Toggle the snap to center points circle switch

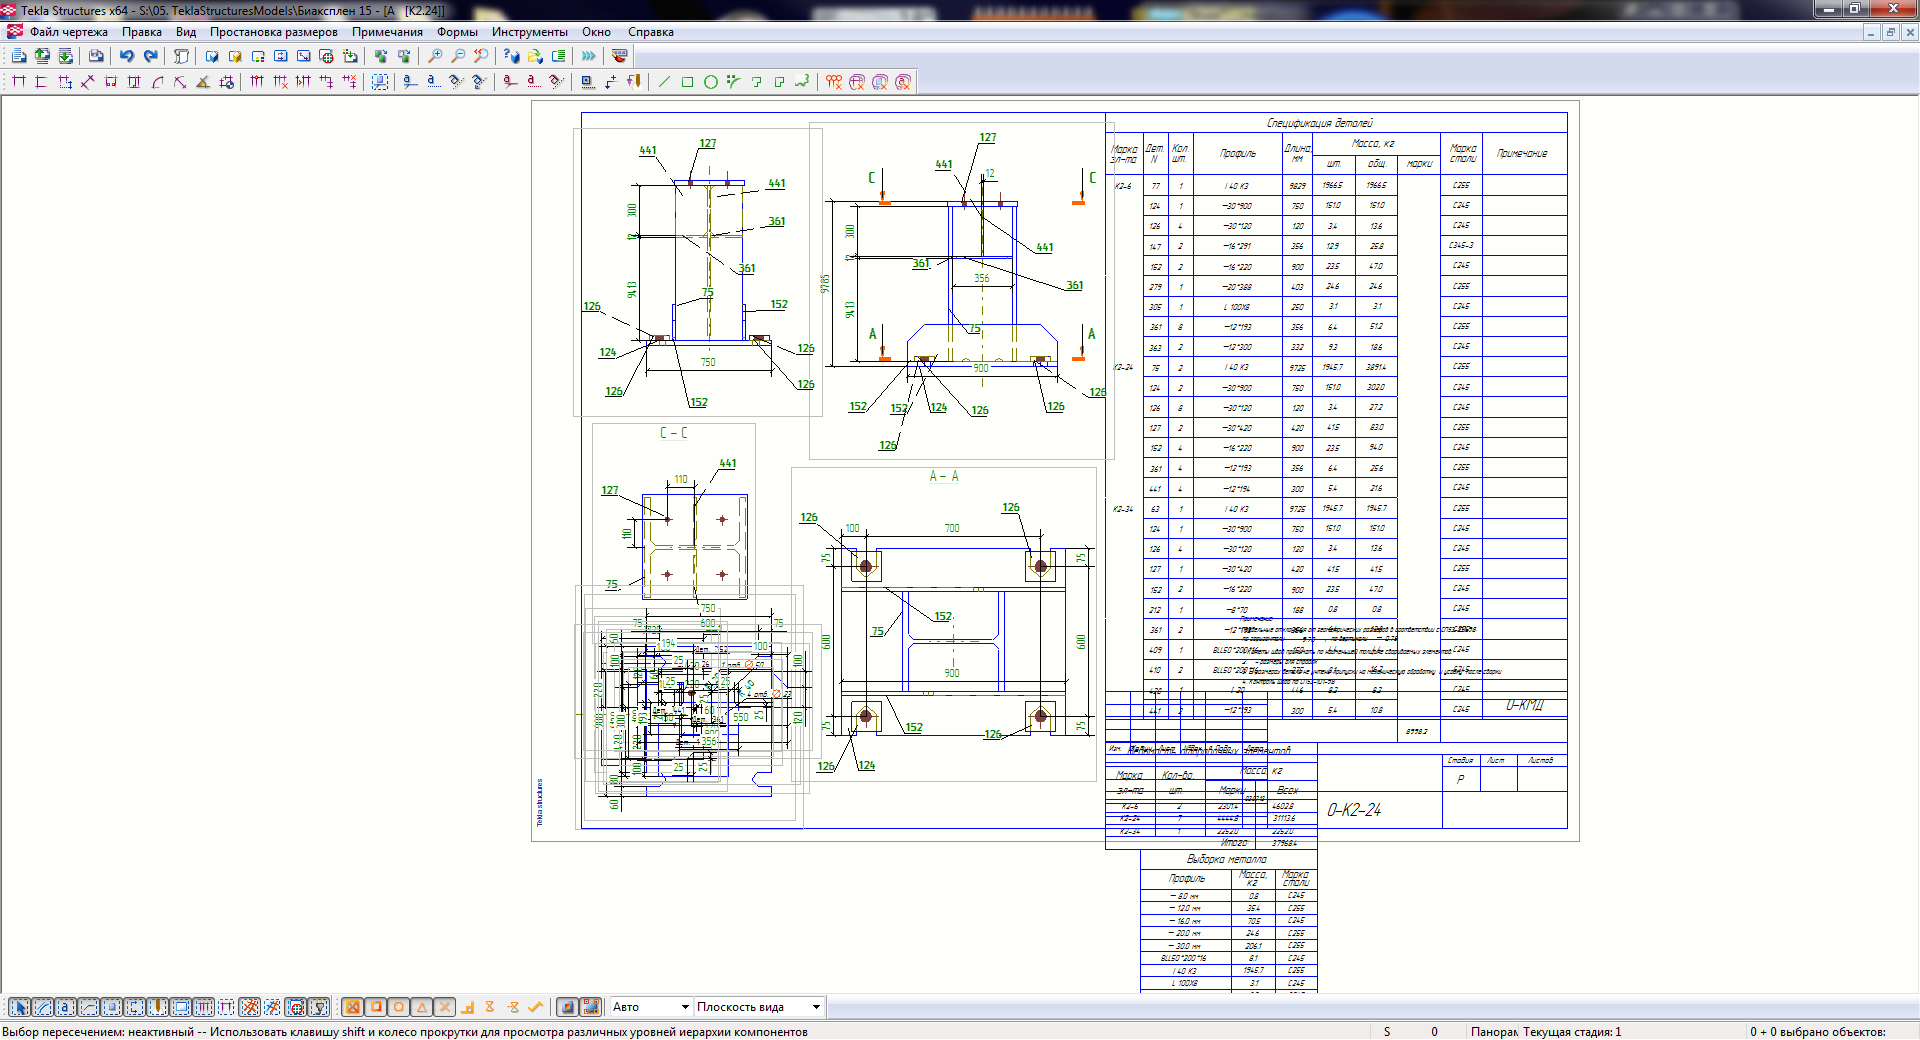click(x=399, y=1007)
